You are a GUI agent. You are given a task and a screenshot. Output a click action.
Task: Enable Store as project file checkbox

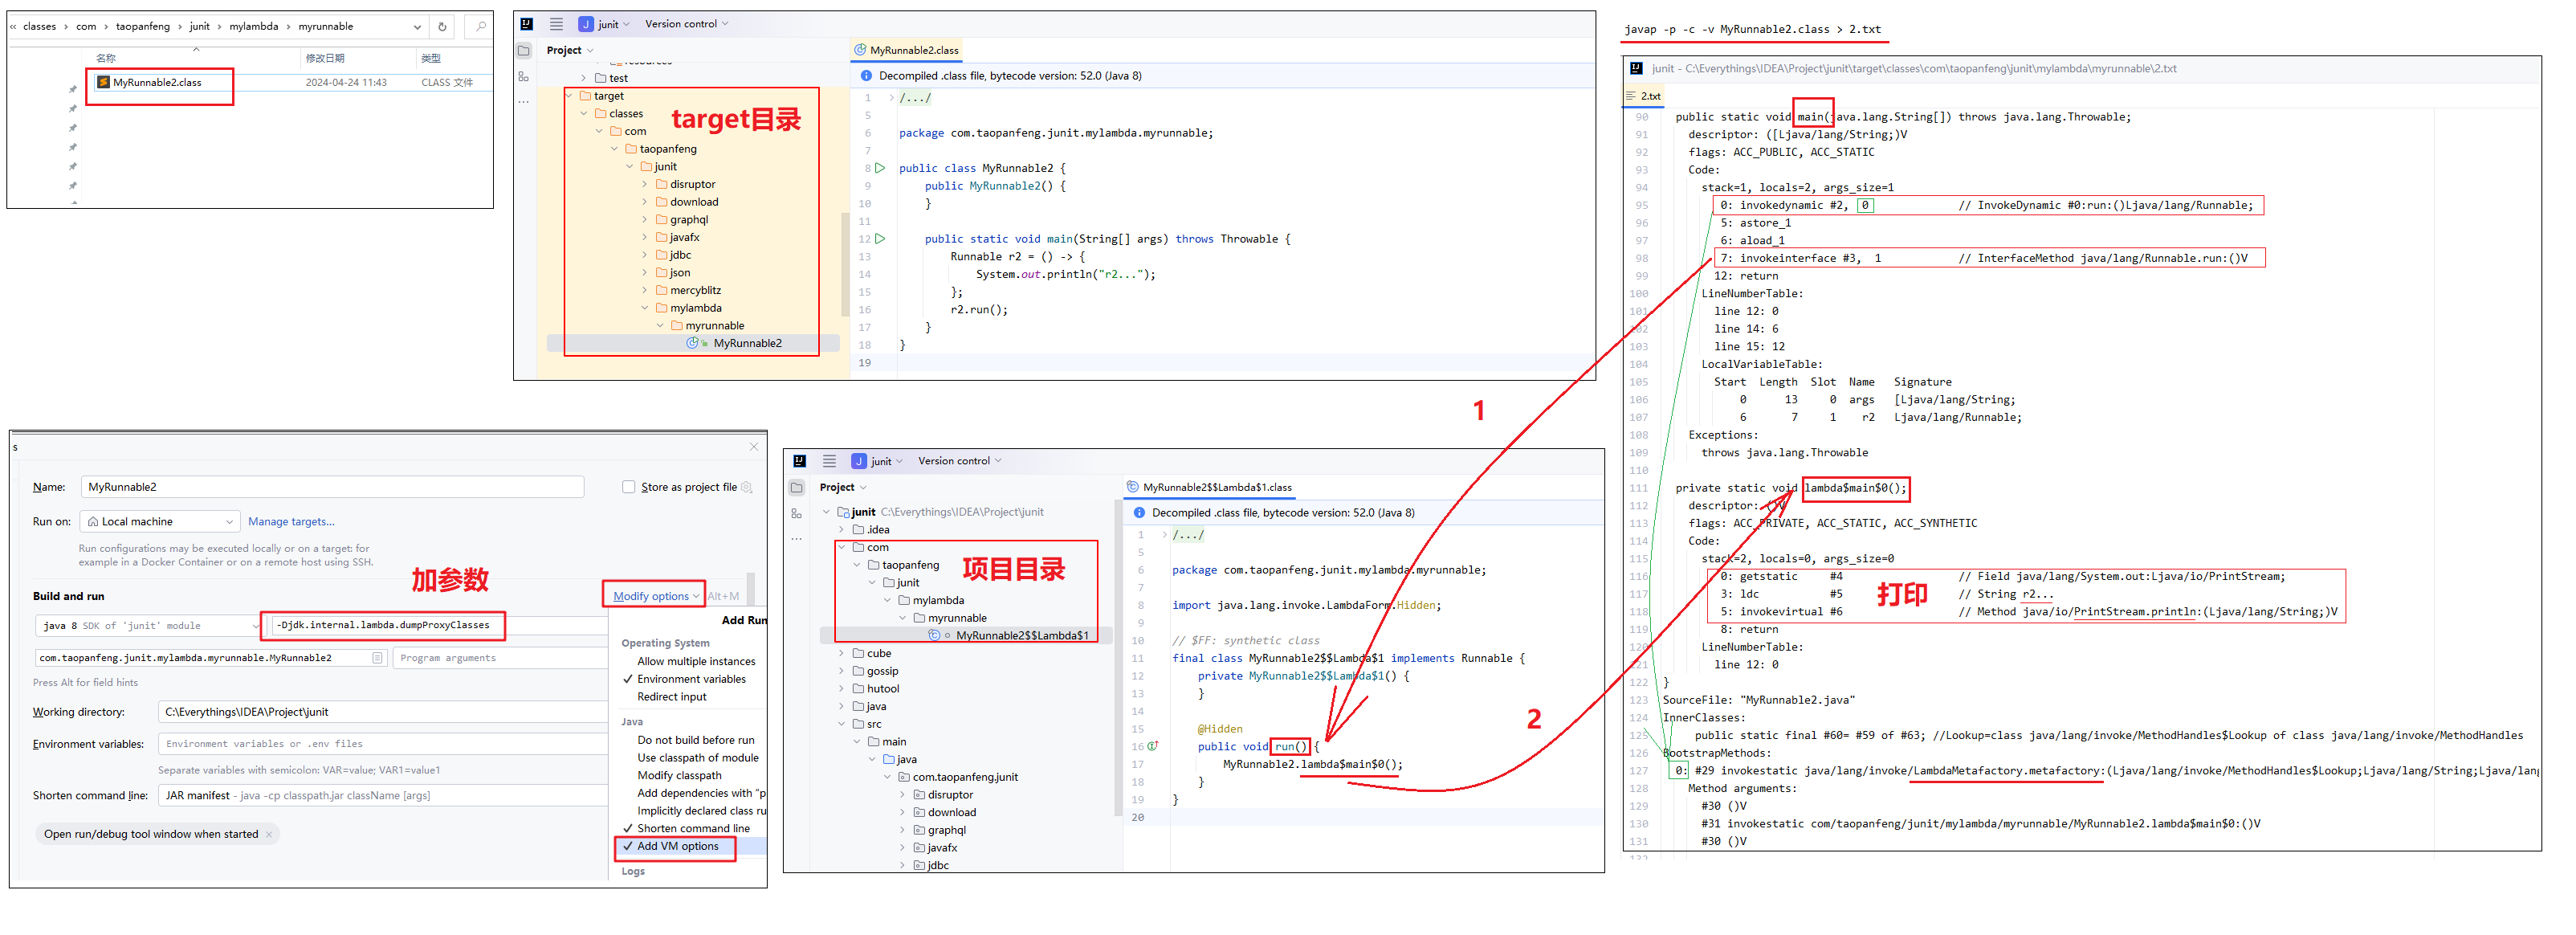point(629,488)
